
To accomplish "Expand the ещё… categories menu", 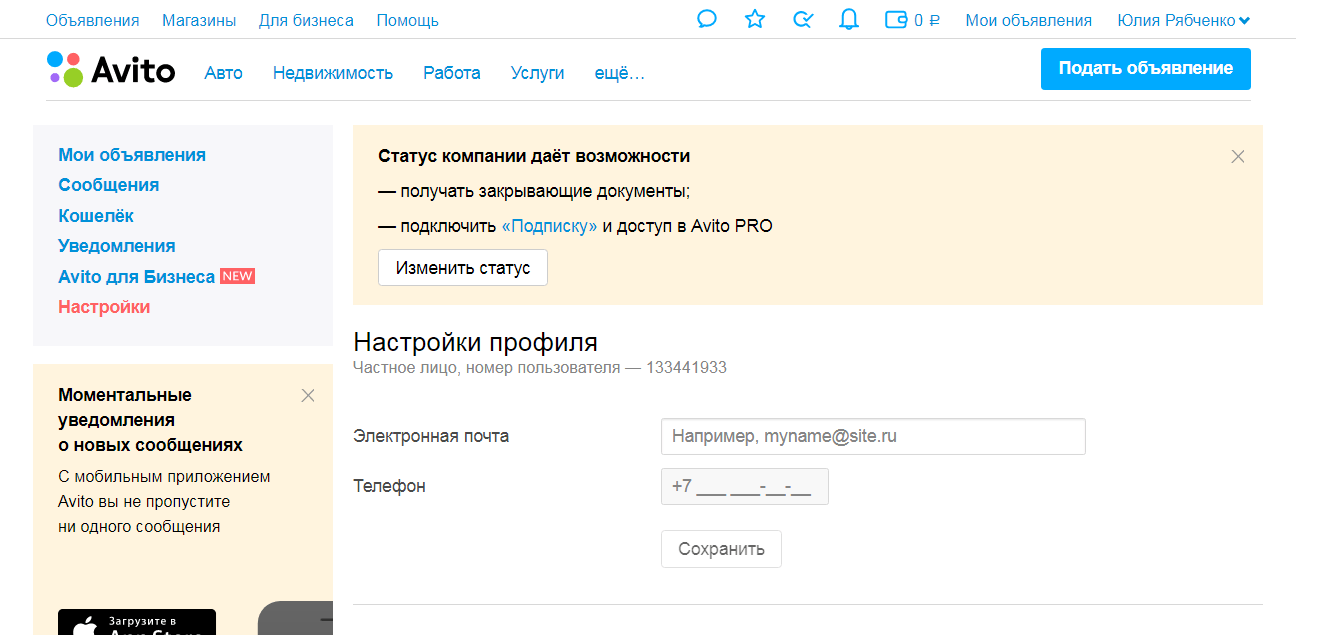I will [619, 73].
